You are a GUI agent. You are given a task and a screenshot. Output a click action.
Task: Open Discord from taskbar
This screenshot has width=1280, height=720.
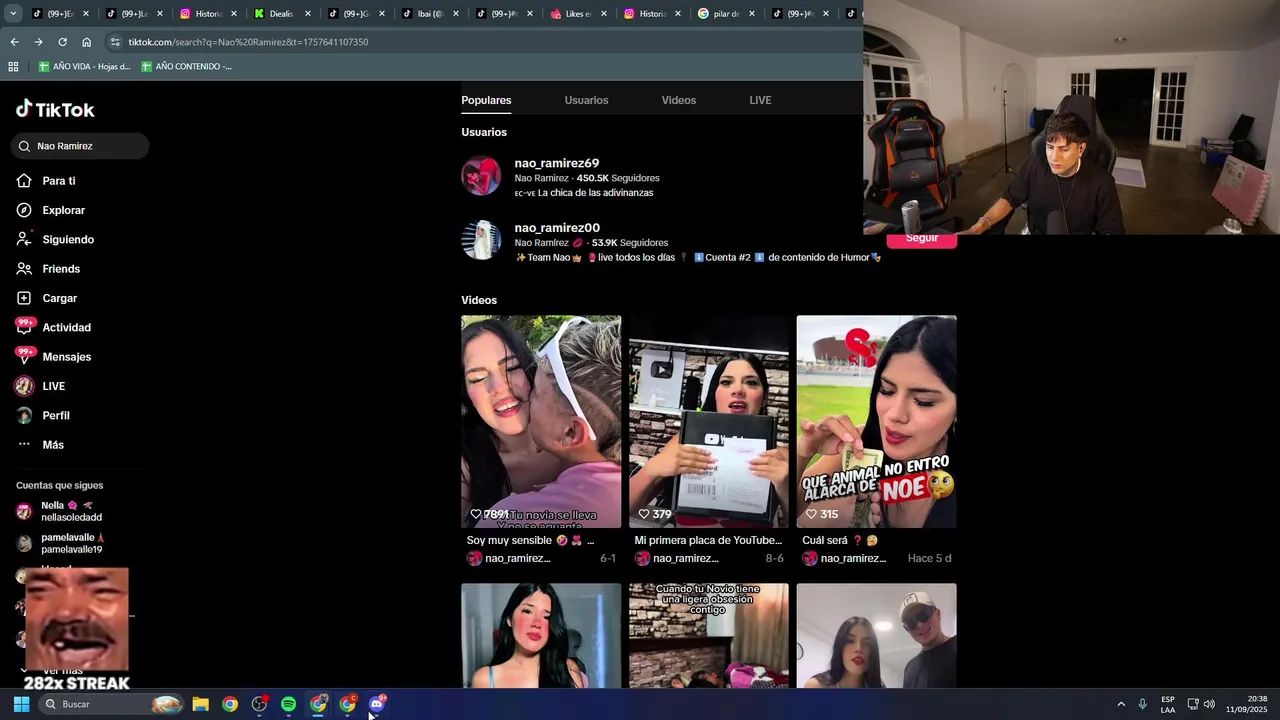(x=377, y=704)
